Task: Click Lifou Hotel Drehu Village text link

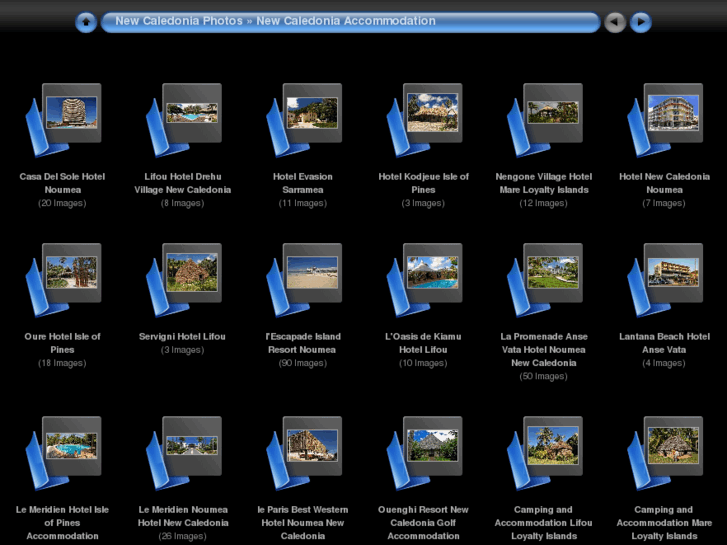Action: tap(183, 183)
